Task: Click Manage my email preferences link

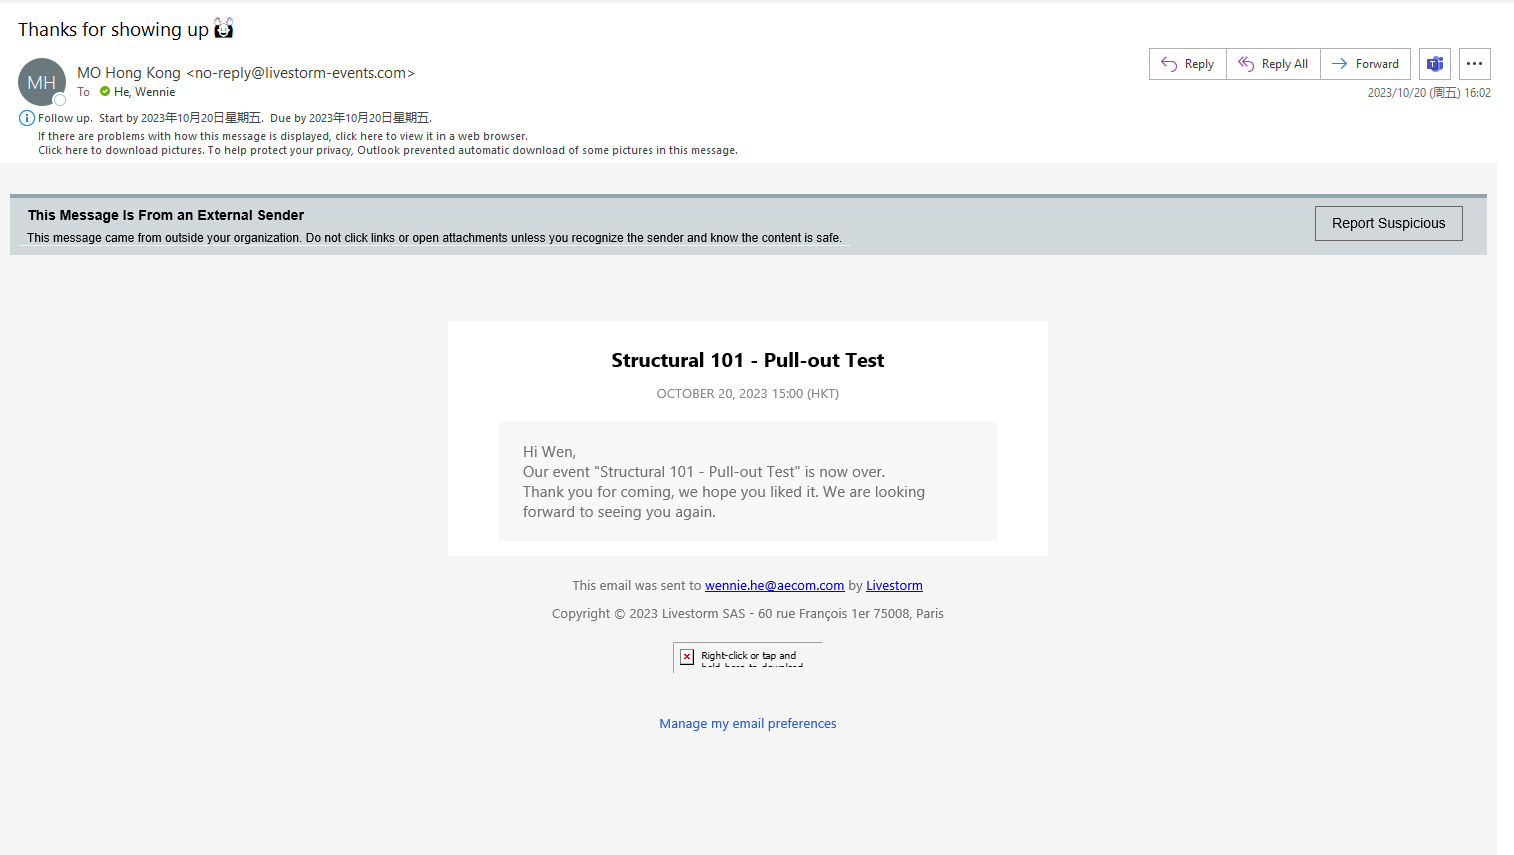Action: pos(747,724)
